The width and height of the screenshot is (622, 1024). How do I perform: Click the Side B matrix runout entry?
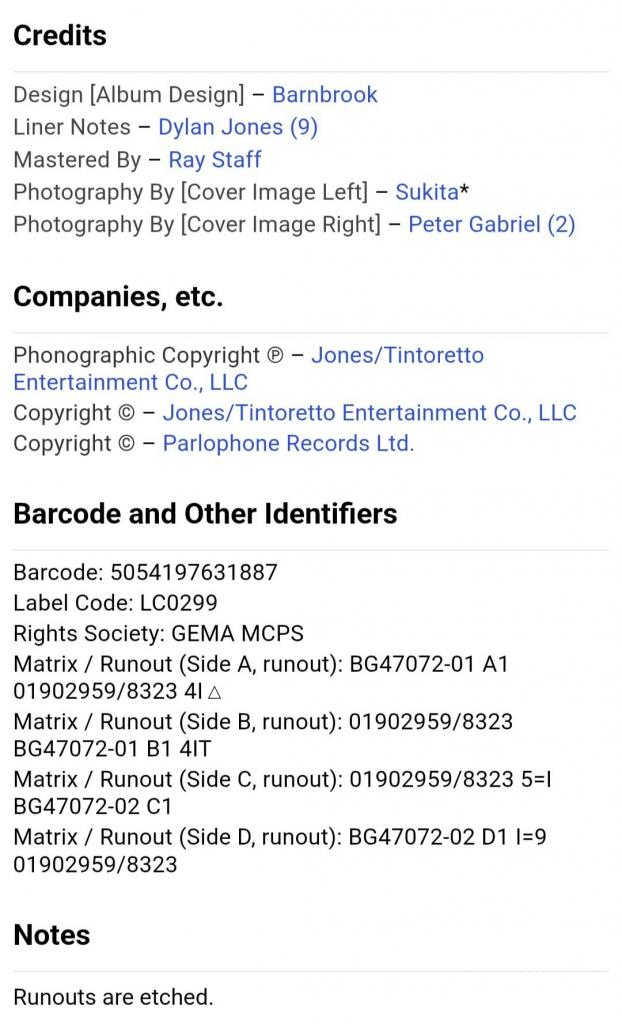[x=262, y=735]
